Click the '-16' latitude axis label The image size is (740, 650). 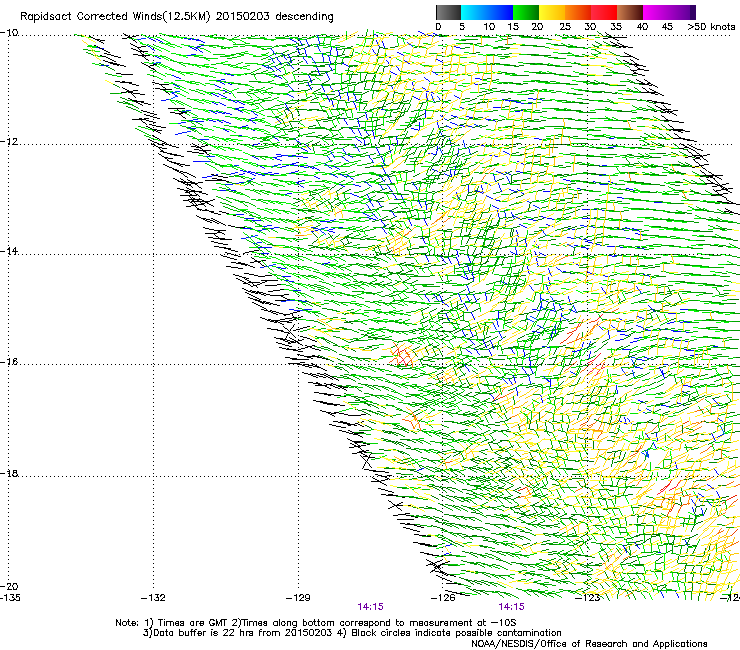pyautogui.click(x=9, y=362)
